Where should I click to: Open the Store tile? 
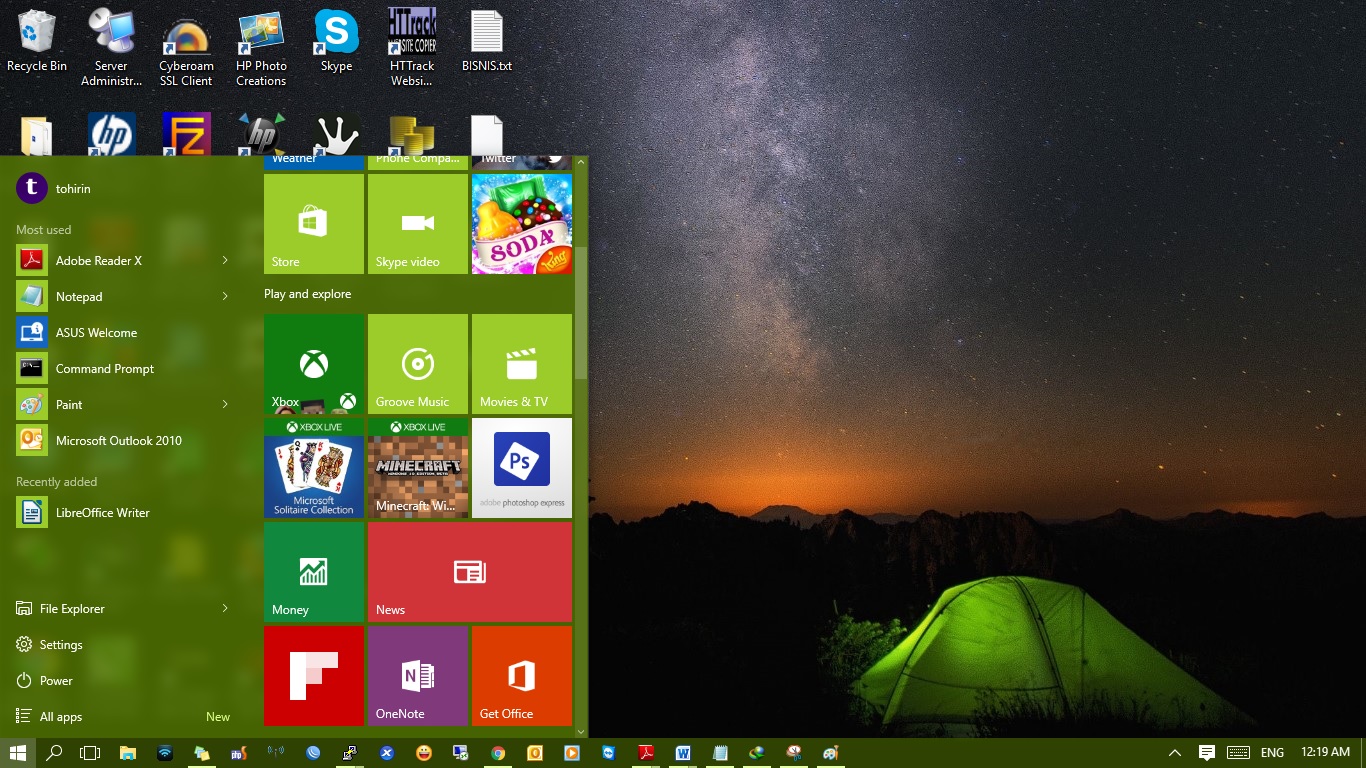tap(314, 224)
